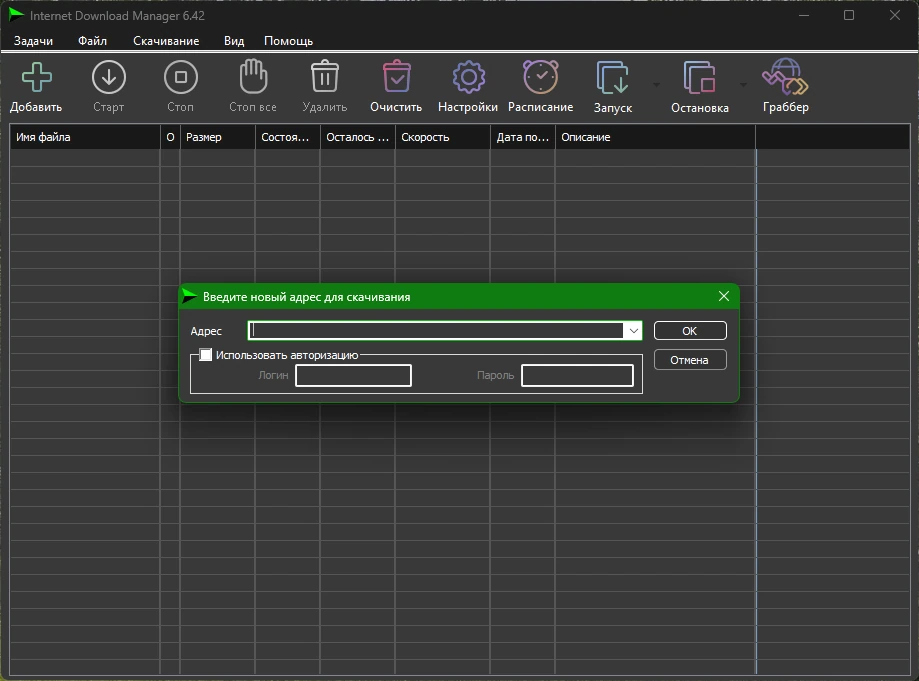The height and width of the screenshot is (681, 919).
Task: Open Настройки gear icon
Action: 468,77
